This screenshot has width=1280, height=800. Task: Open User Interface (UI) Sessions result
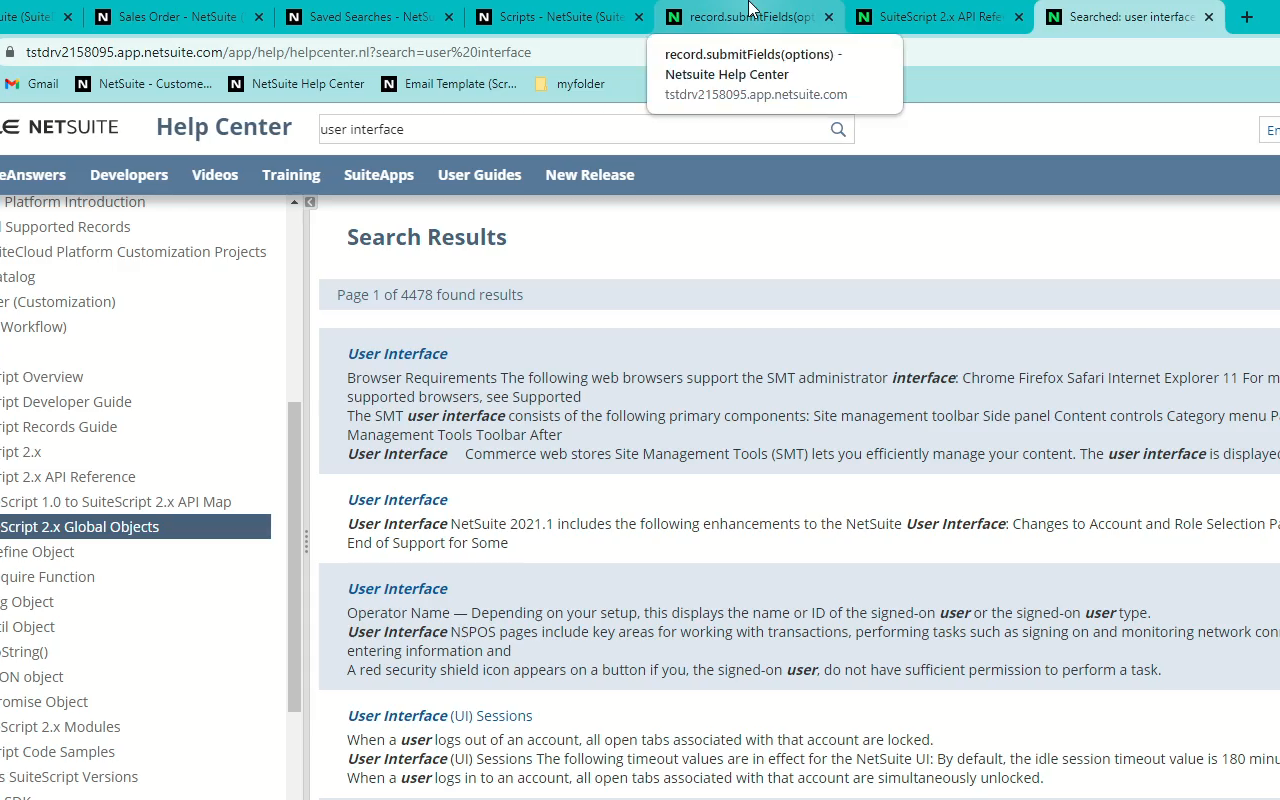[x=440, y=716]
